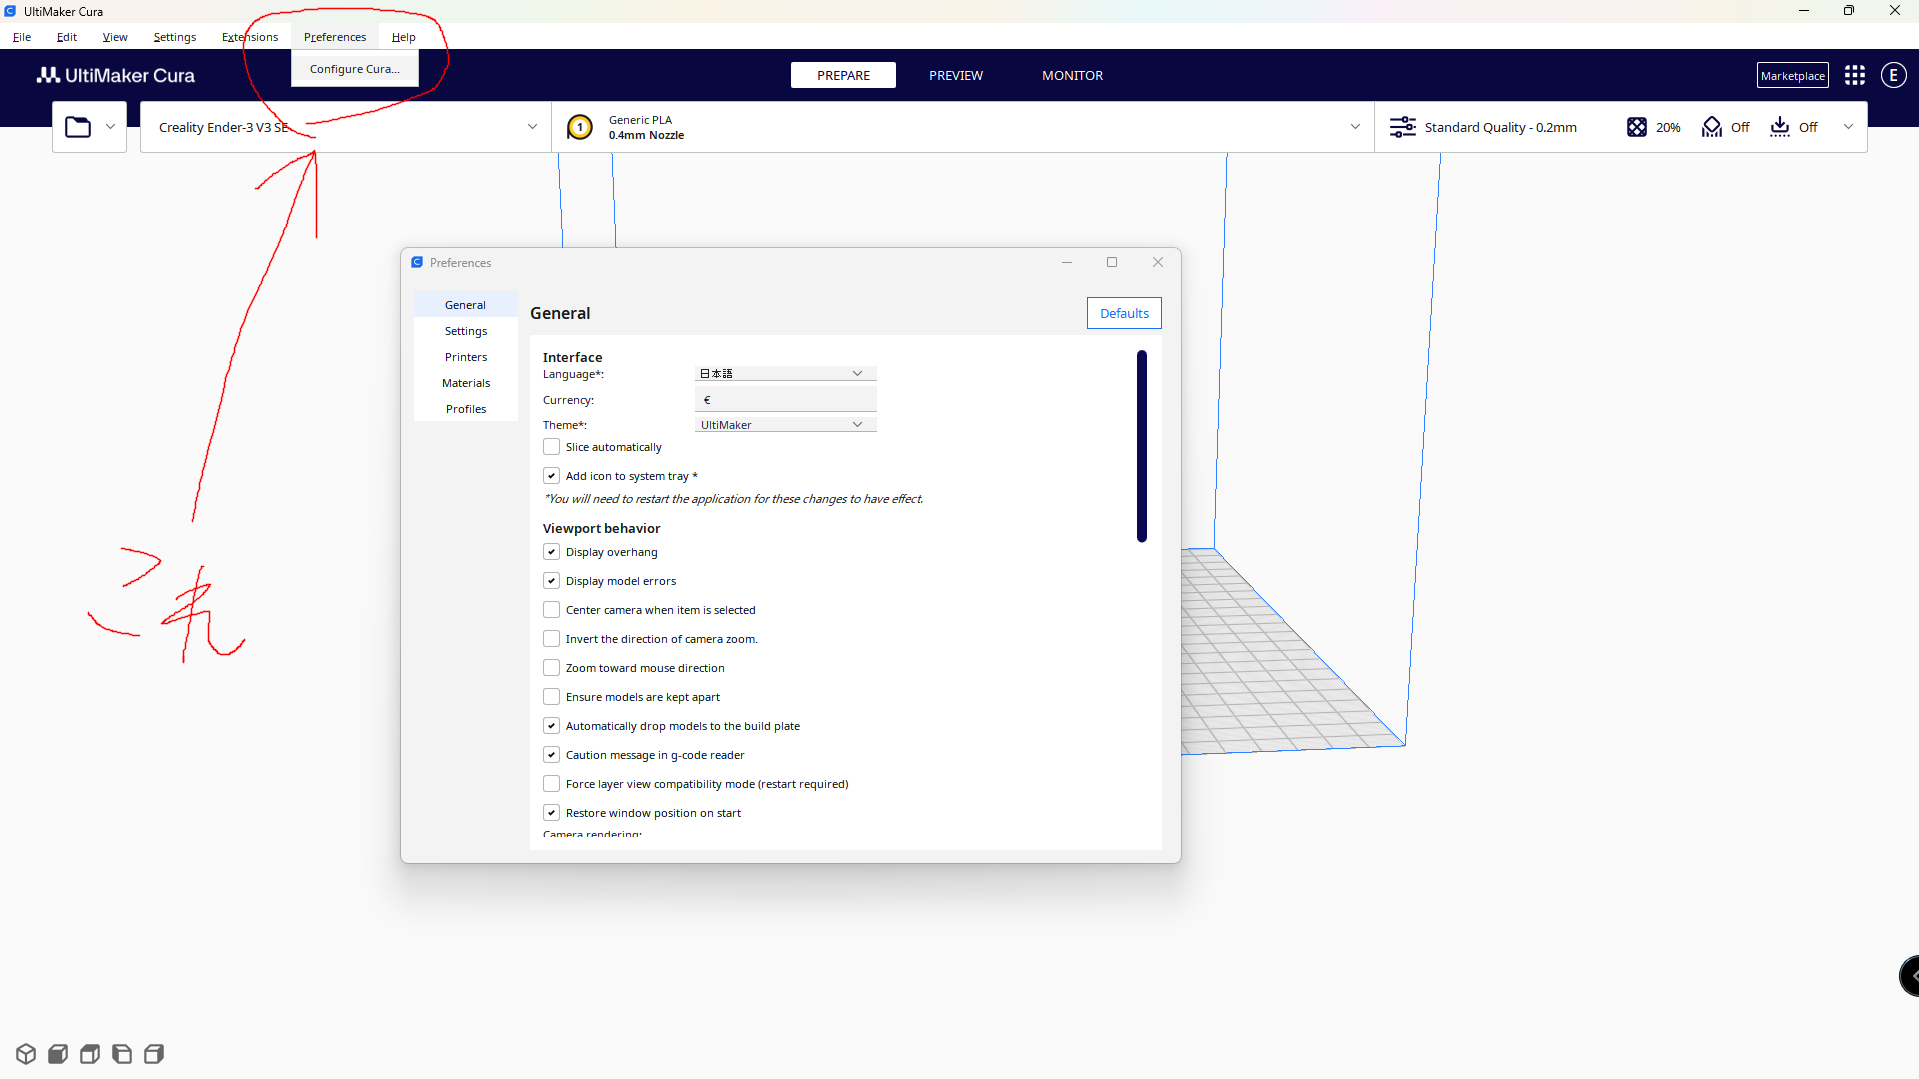Expand Generic PLA material selector
Image resolution: width=1919 pixels, height=1079 pixels.
pyautogui.click(x=963, y=127)
